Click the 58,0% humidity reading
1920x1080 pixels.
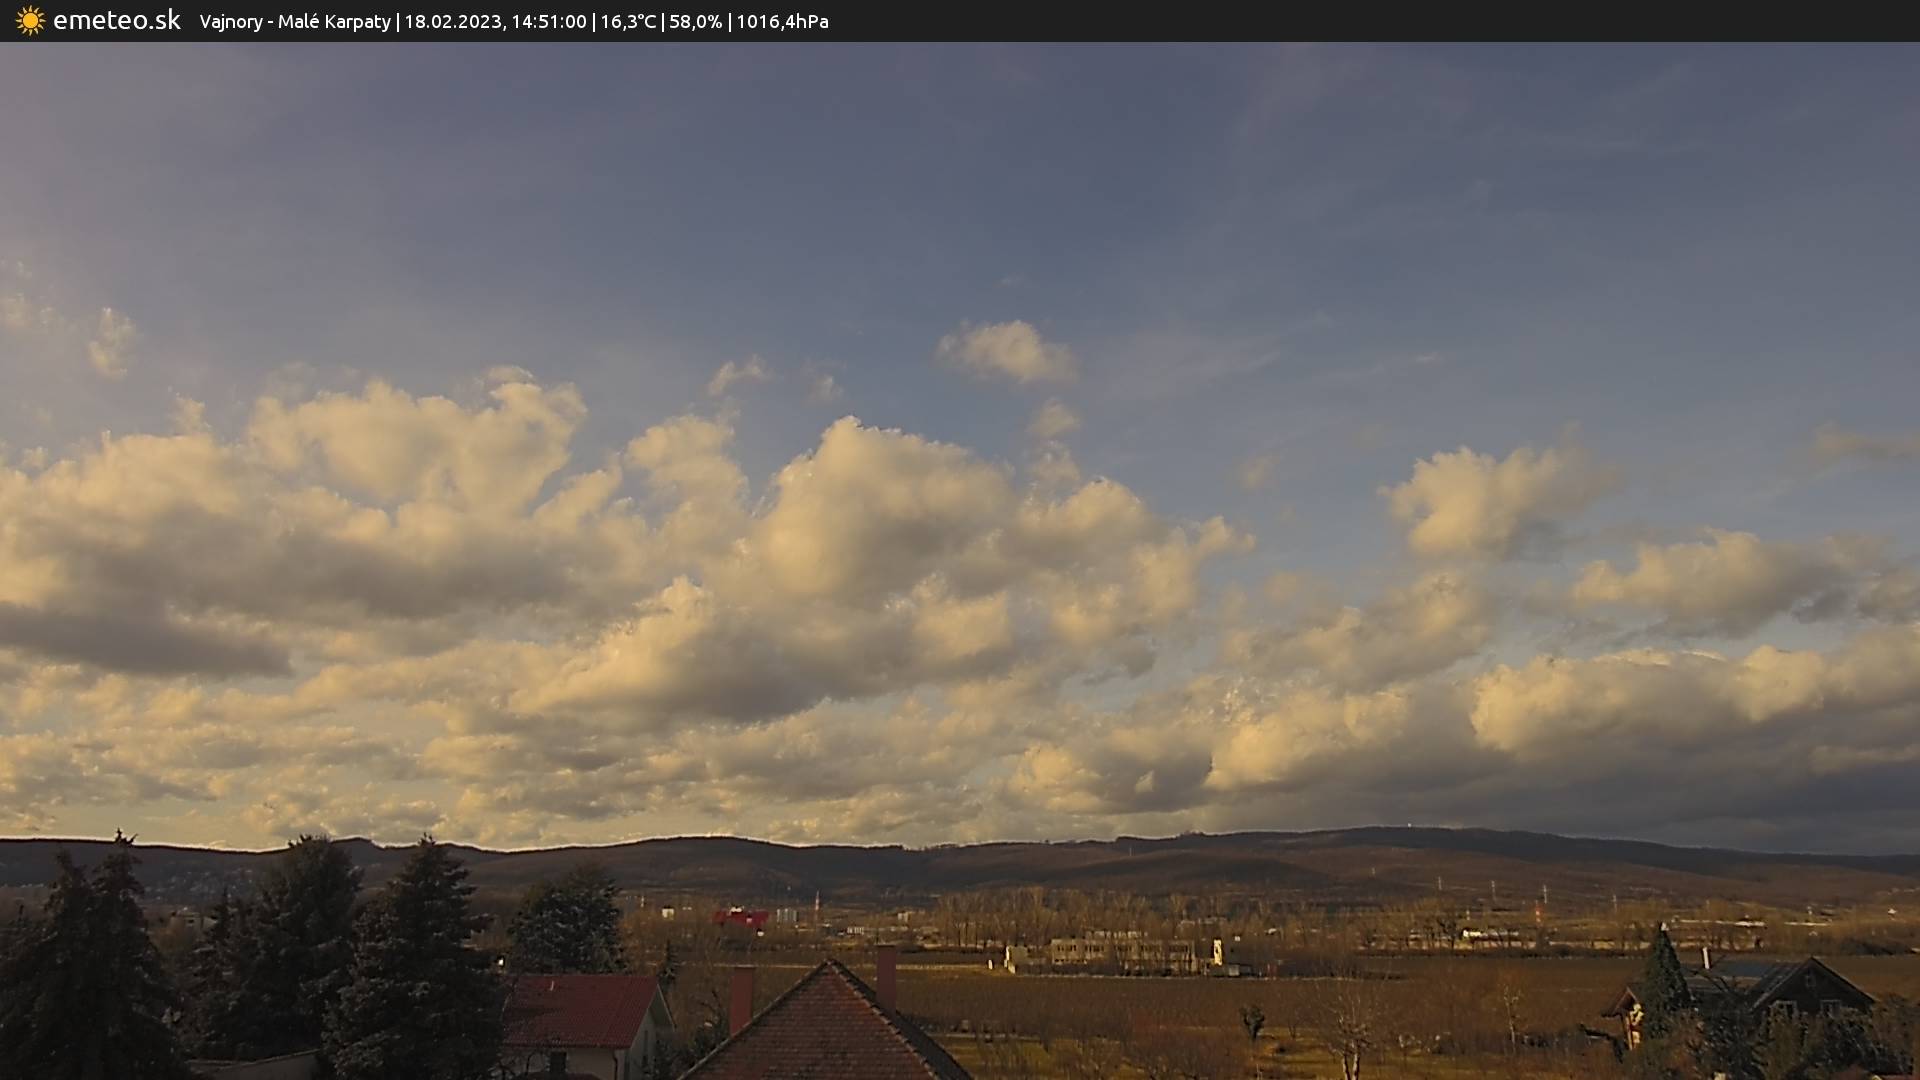pos(695,22)
